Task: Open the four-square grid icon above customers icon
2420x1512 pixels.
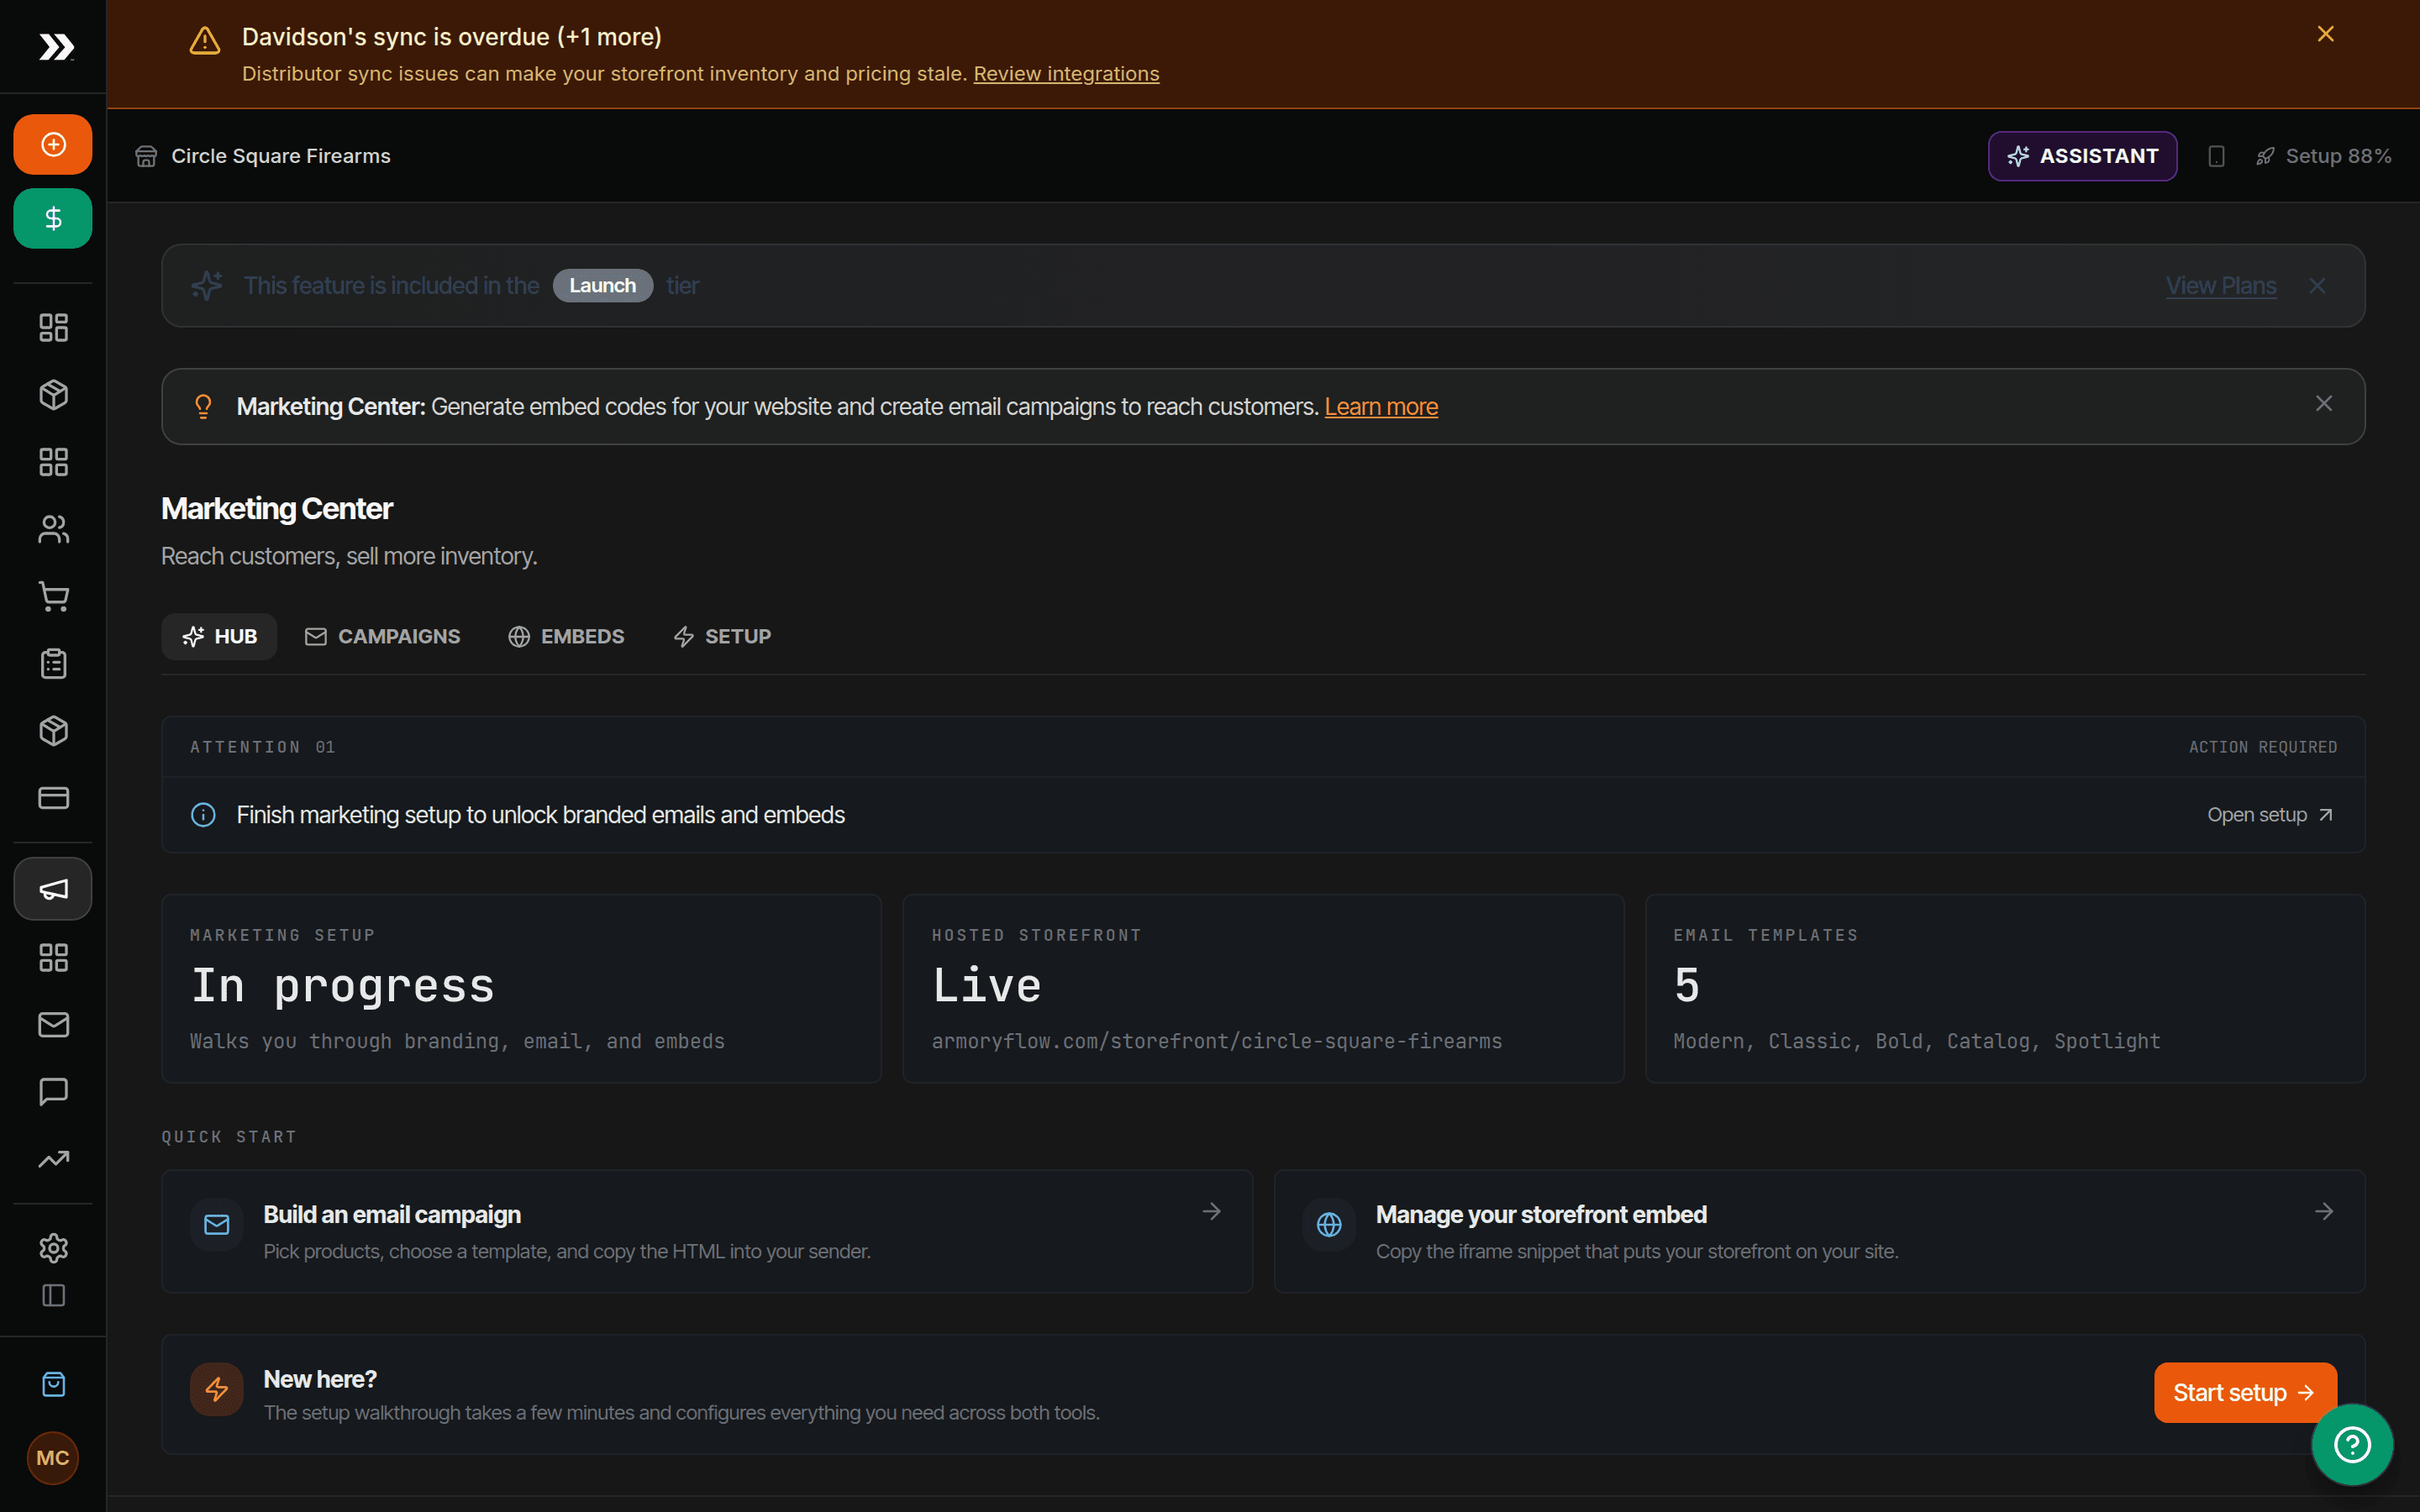Action: [53, 462]
